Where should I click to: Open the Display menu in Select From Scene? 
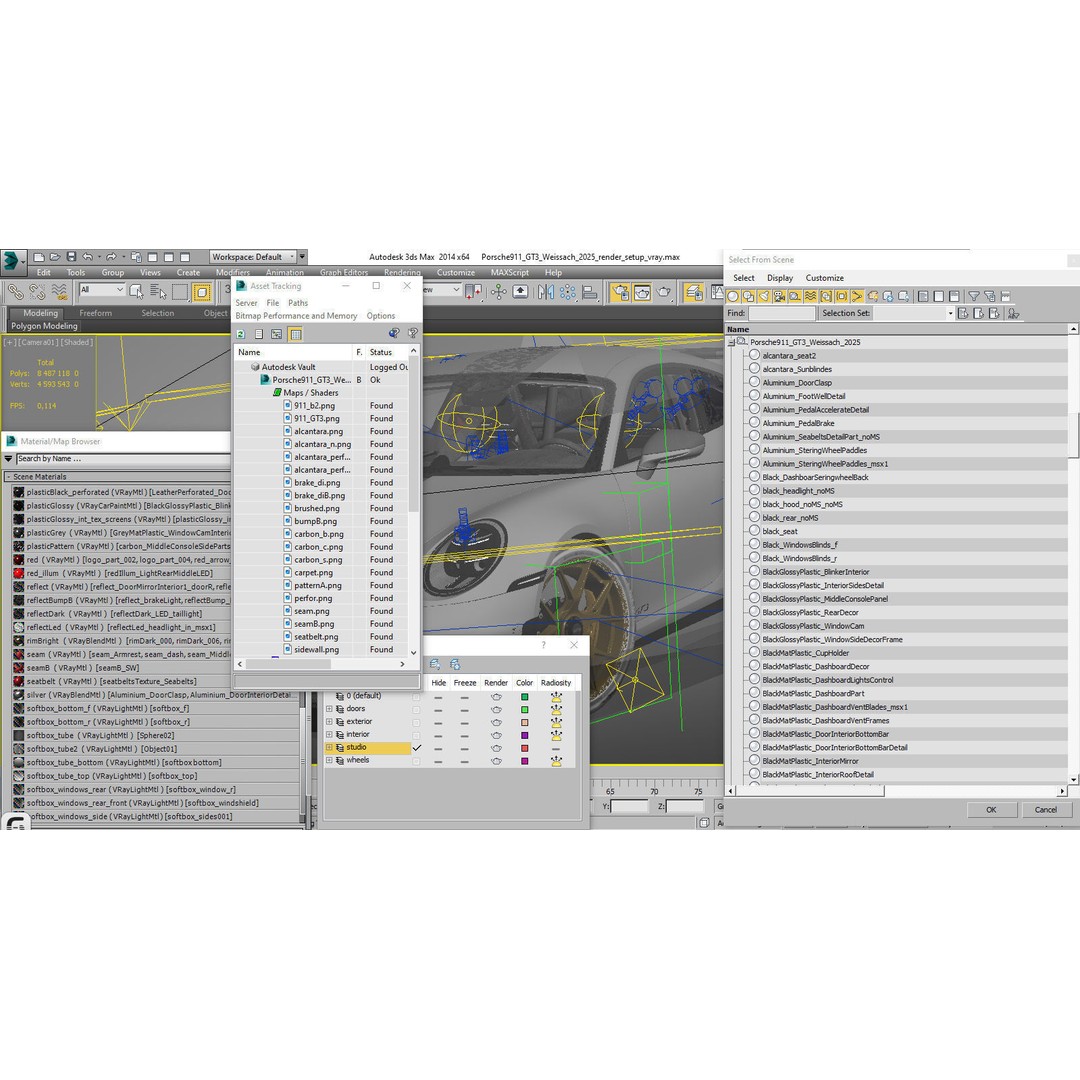click(780, 278)
